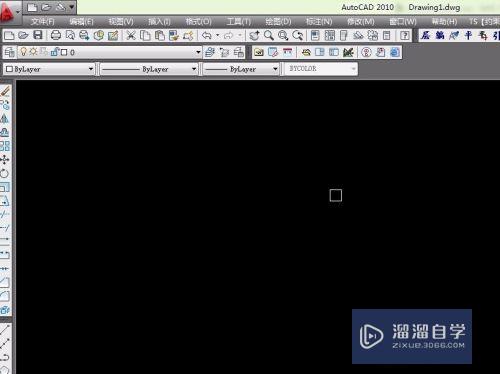
Task: Open the AutoCAD application menu logo
Action: click(x=7, y=11)
